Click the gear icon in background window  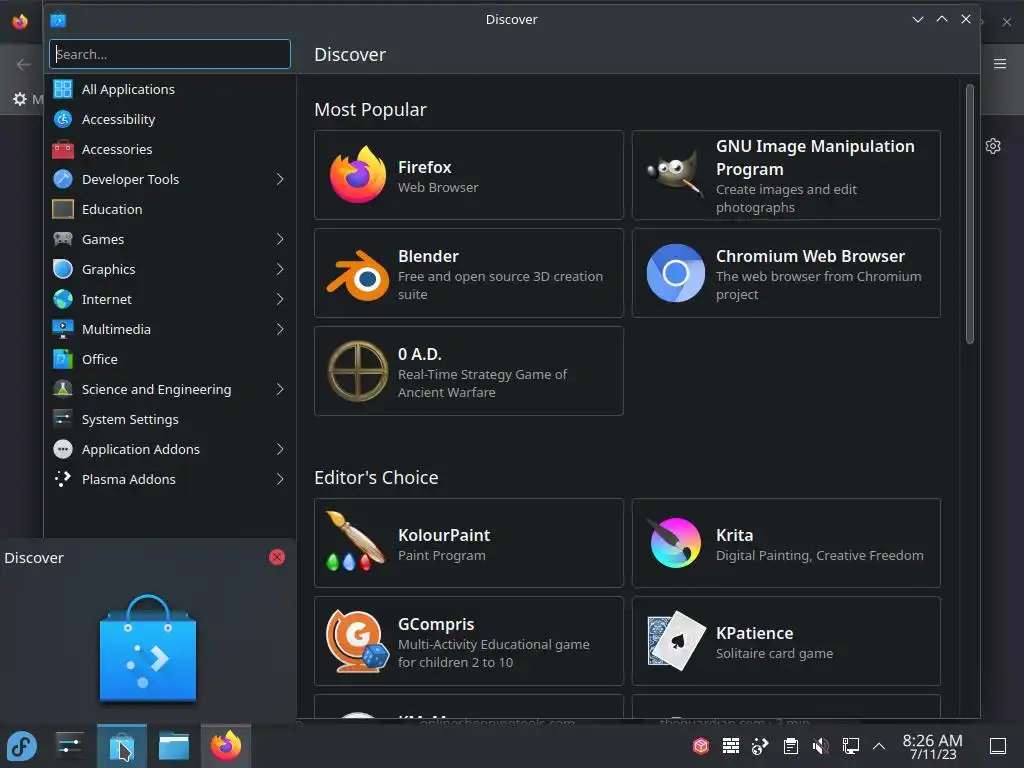pyautogui.click(x=993, y=146)
